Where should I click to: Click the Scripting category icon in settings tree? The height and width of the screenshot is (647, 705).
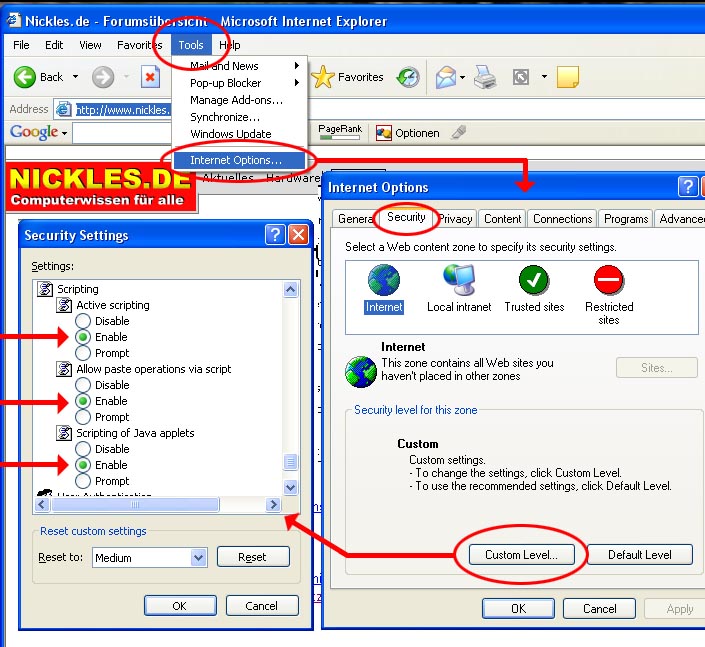click(x=45, y=289)
